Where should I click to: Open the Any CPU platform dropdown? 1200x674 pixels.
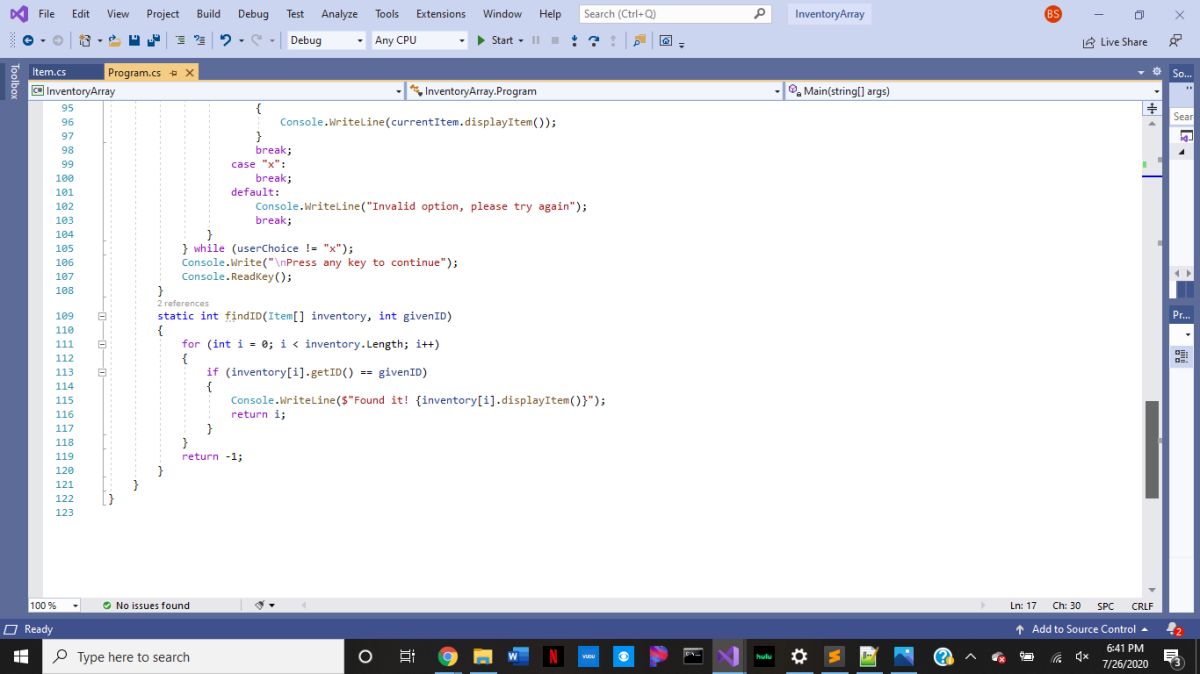pos(418,41)
